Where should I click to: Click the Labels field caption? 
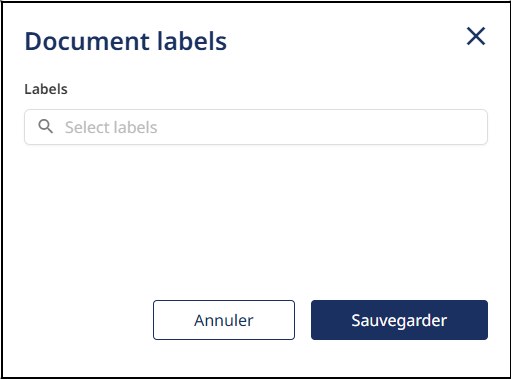(46, 89)
